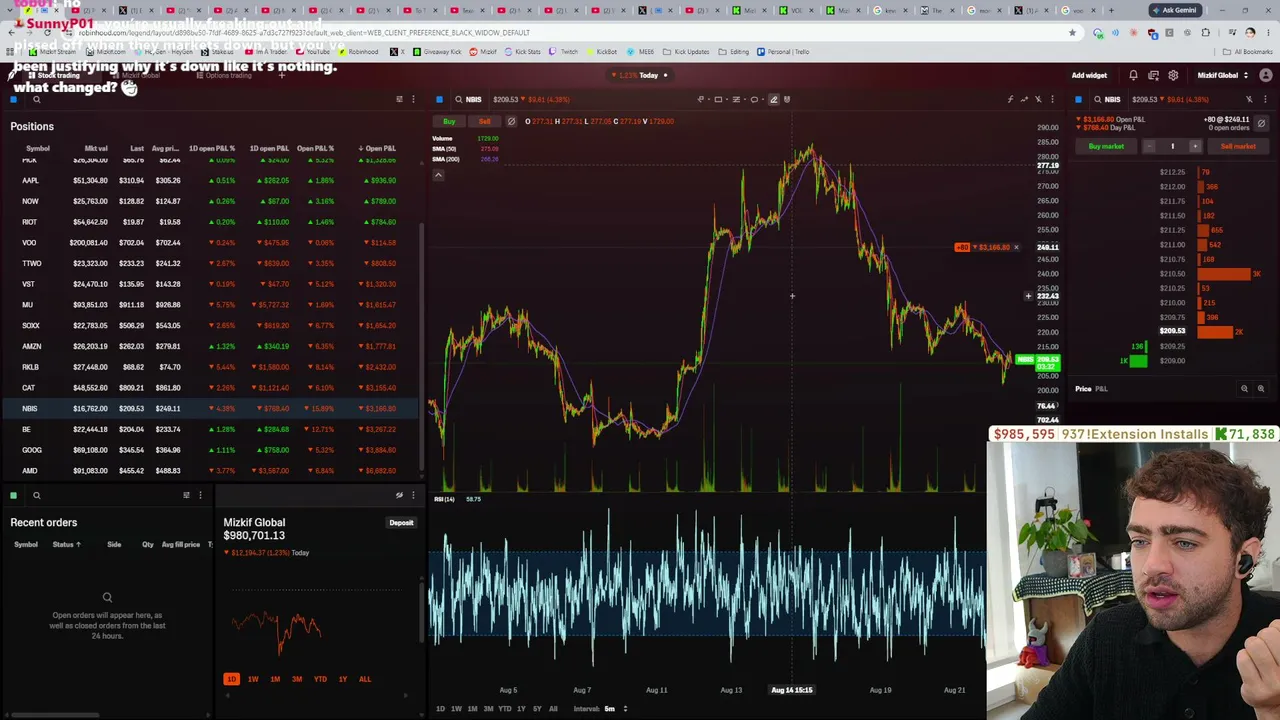Screen dimensions: 1280x720
Task: Search NBIS symbol in the chart widget
Action: coord(466,99)
